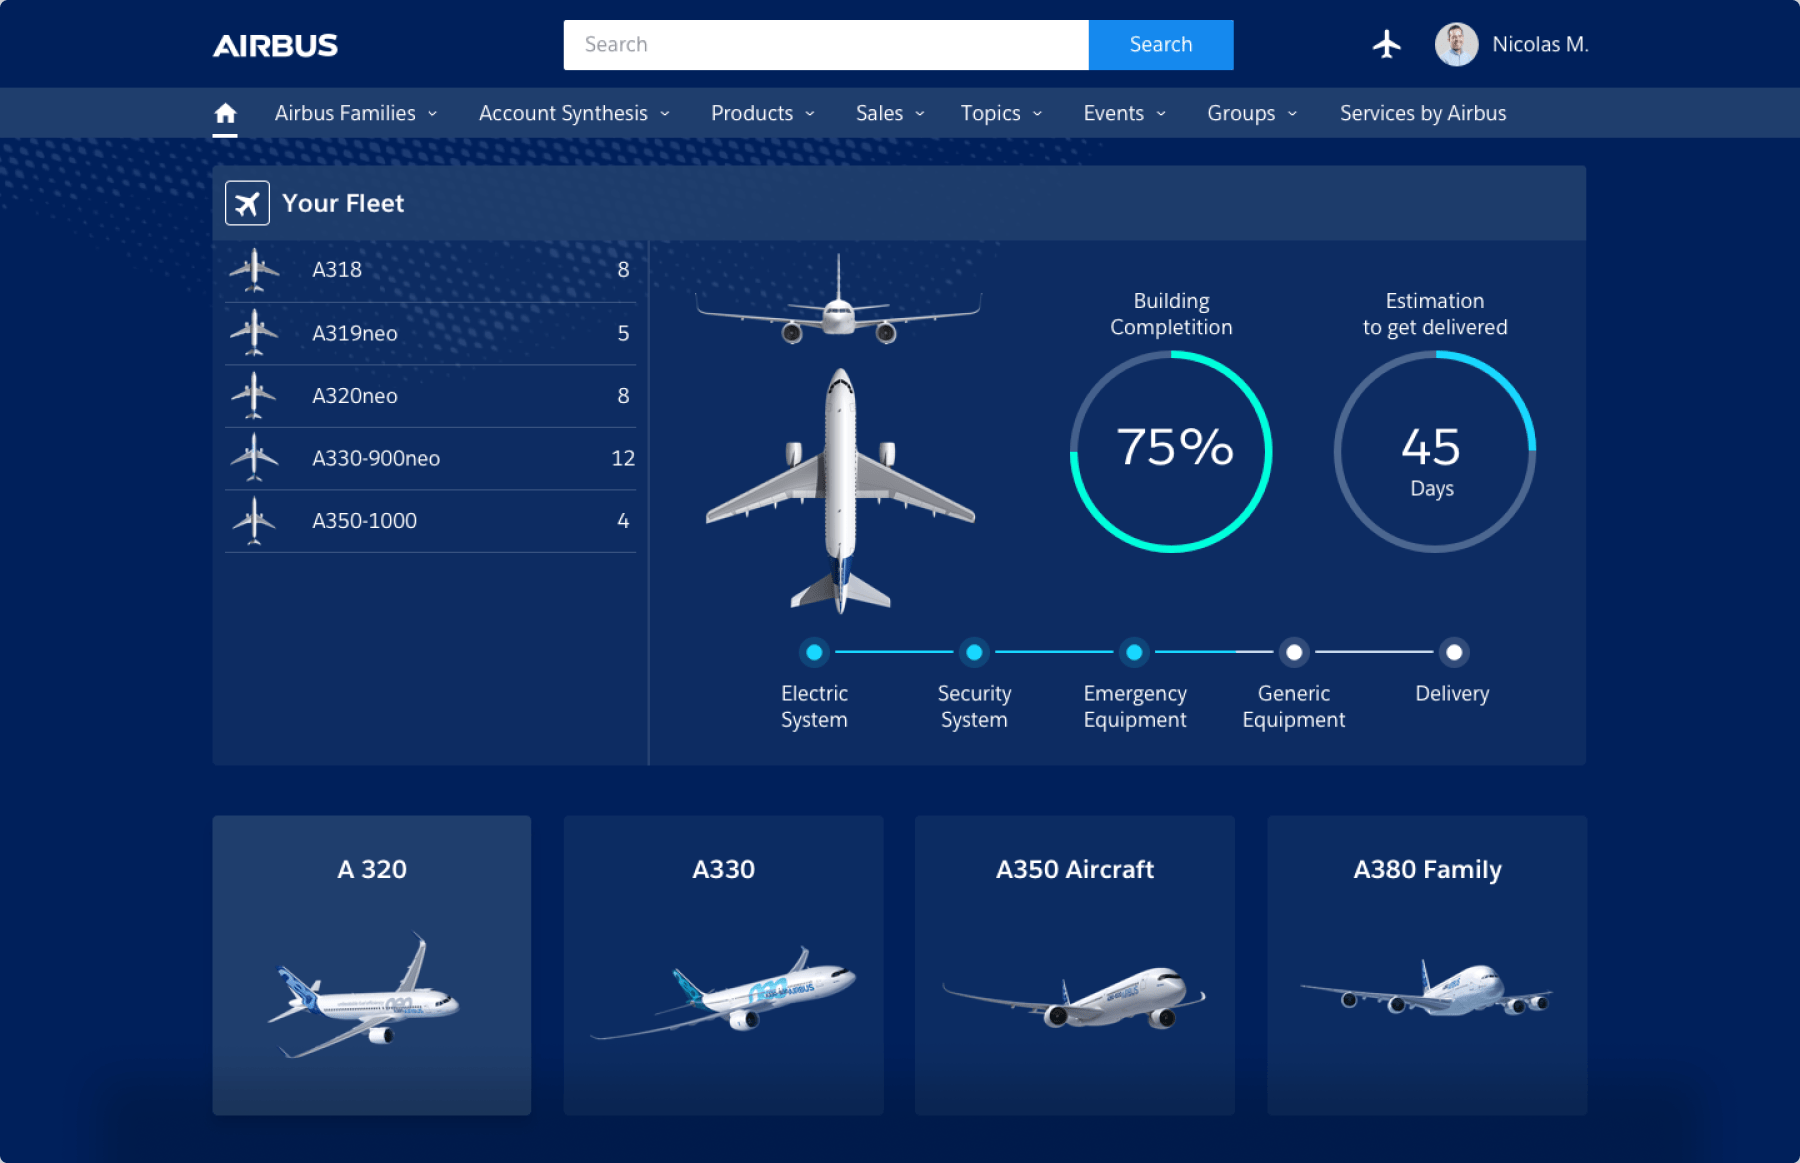Open the Account Synthesis menu
The height and width of the screenshot is (1163, 1800).
(563, 113)
